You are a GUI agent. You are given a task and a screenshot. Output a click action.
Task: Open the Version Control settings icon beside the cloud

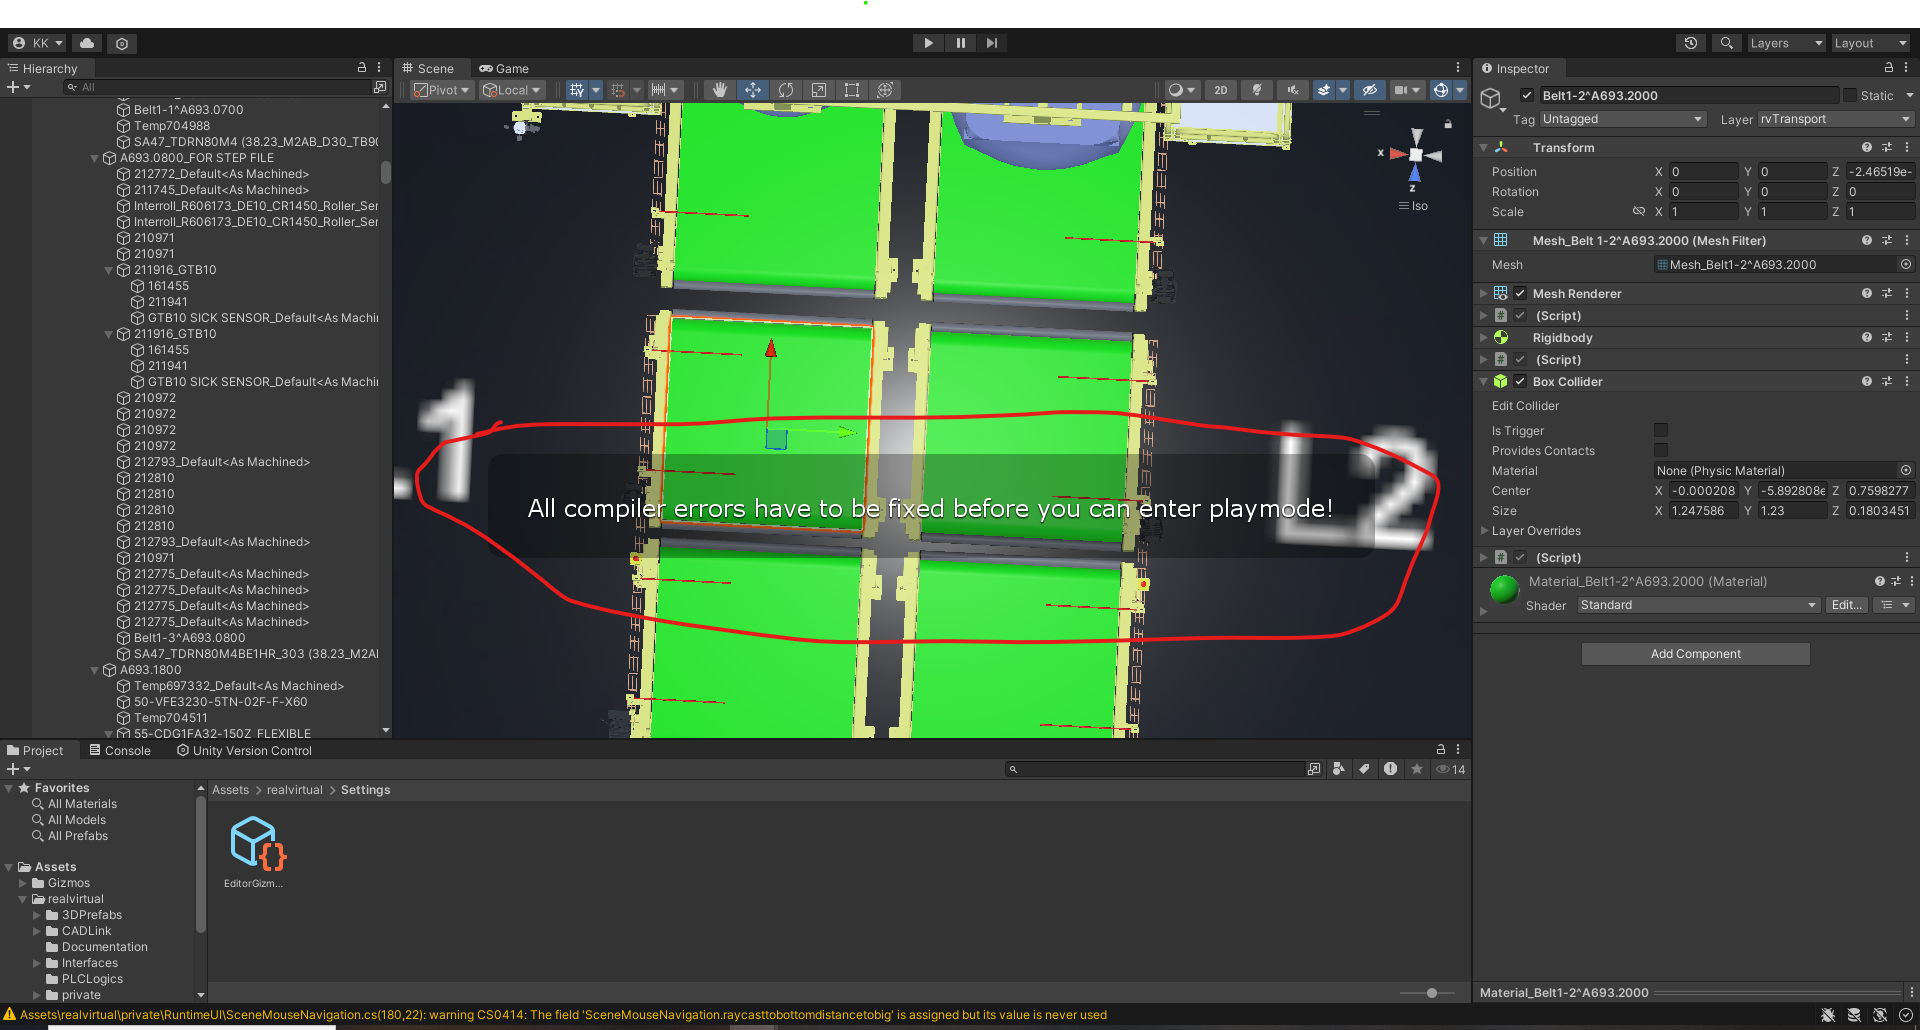[x=122, y=43]
